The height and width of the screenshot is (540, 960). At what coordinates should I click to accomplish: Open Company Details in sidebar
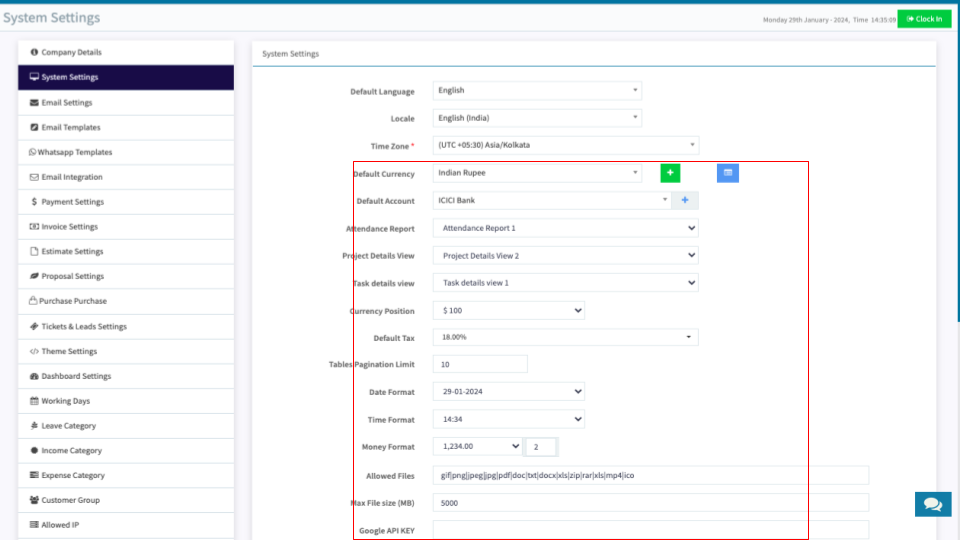point(71,52)
